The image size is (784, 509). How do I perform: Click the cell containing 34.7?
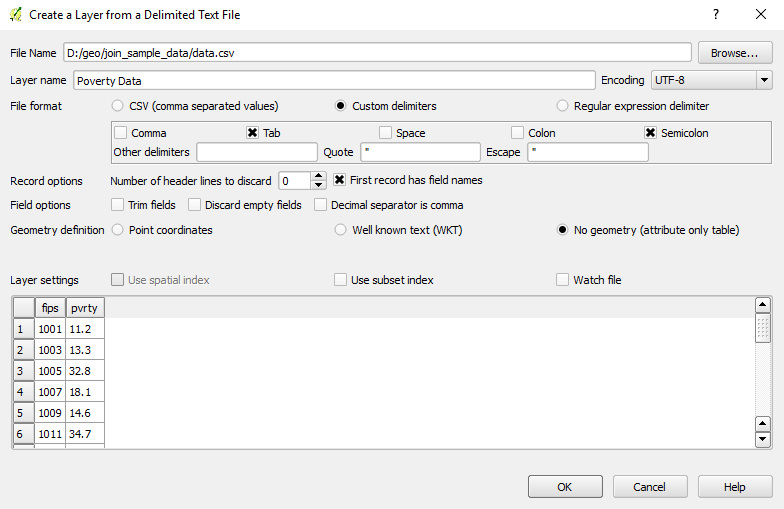pyautogui.click(x=84, y=434)
